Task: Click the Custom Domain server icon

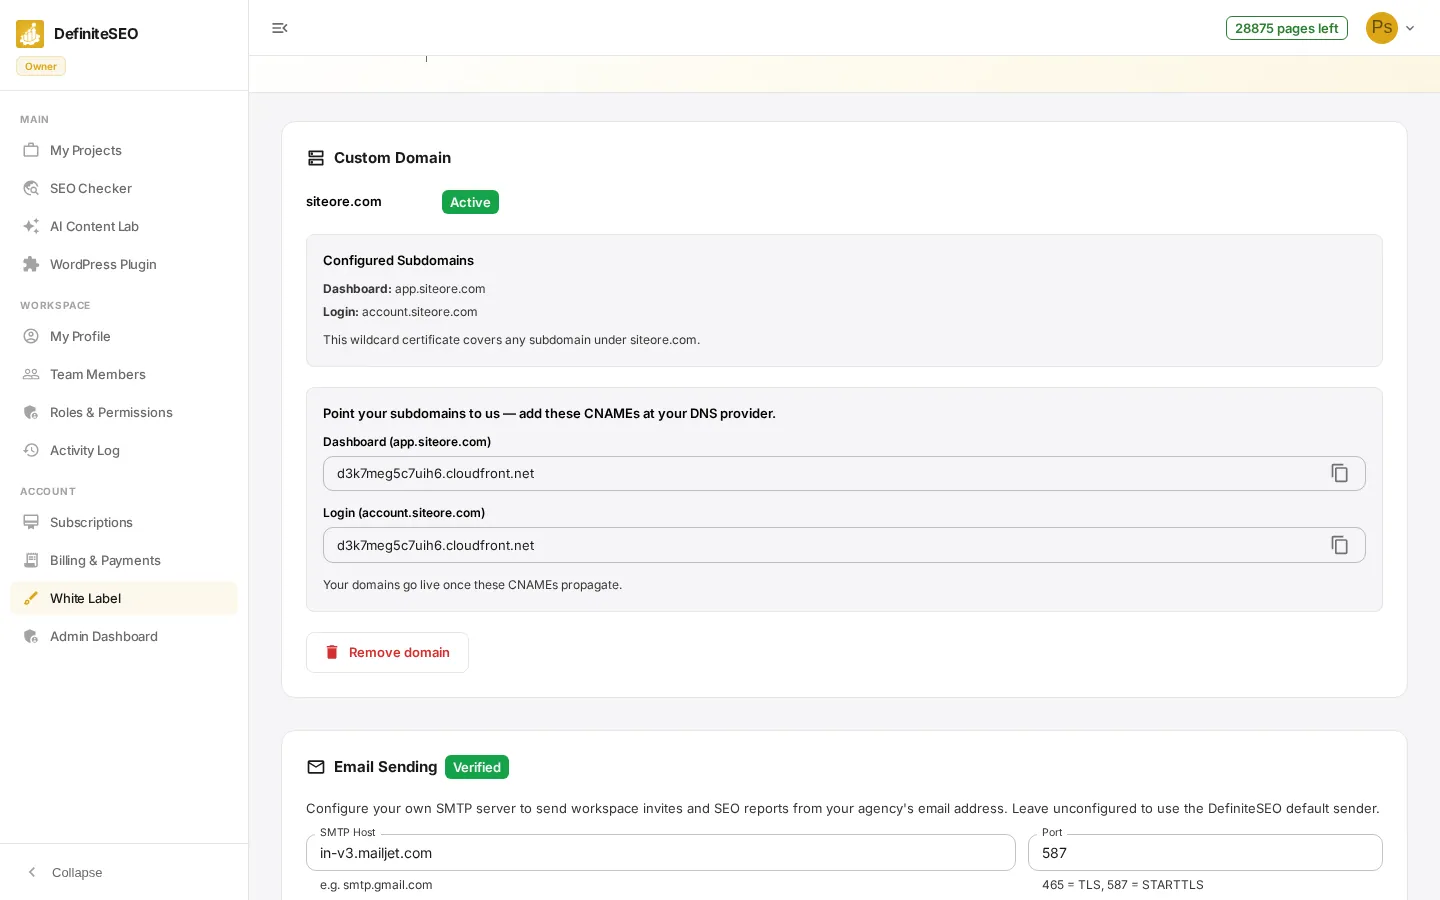Action: 316,158
